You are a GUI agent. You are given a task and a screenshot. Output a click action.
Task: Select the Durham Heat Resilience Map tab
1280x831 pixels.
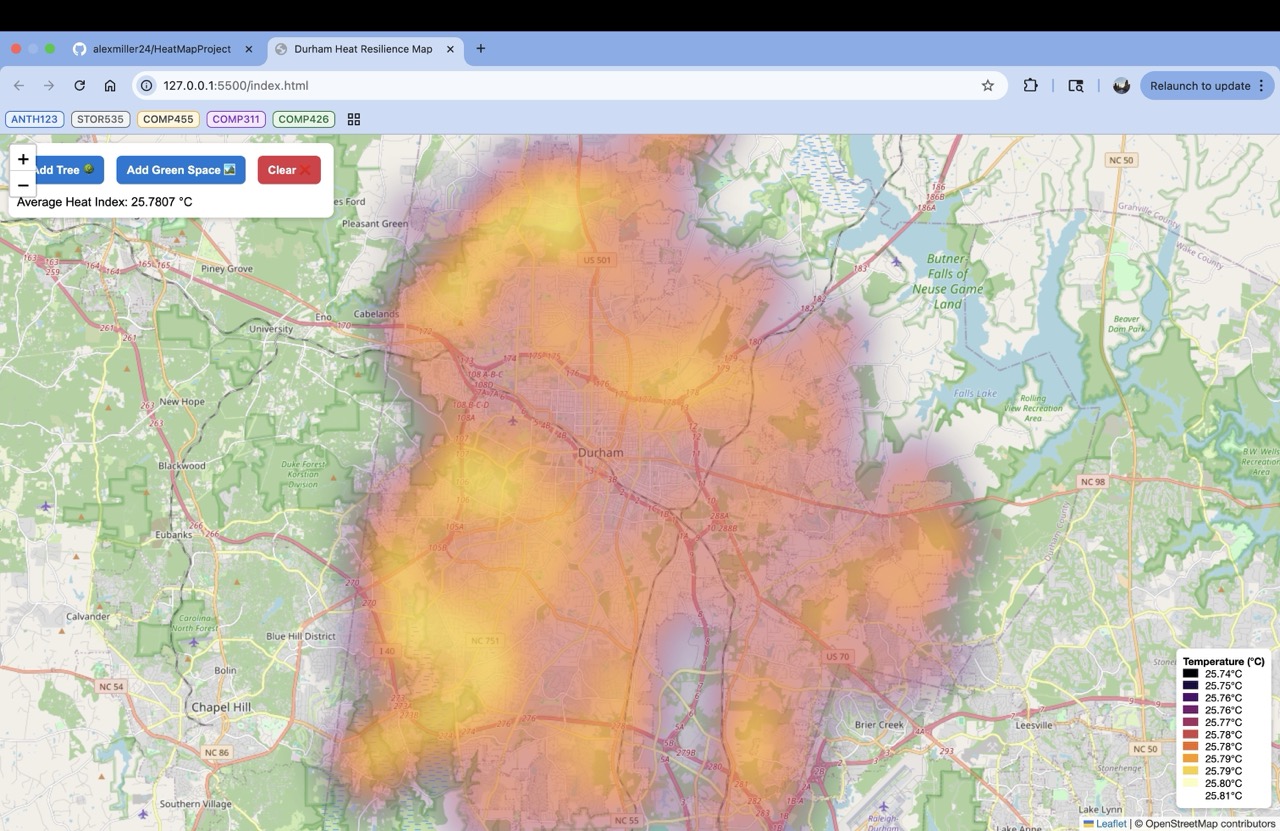click(364, 49)
